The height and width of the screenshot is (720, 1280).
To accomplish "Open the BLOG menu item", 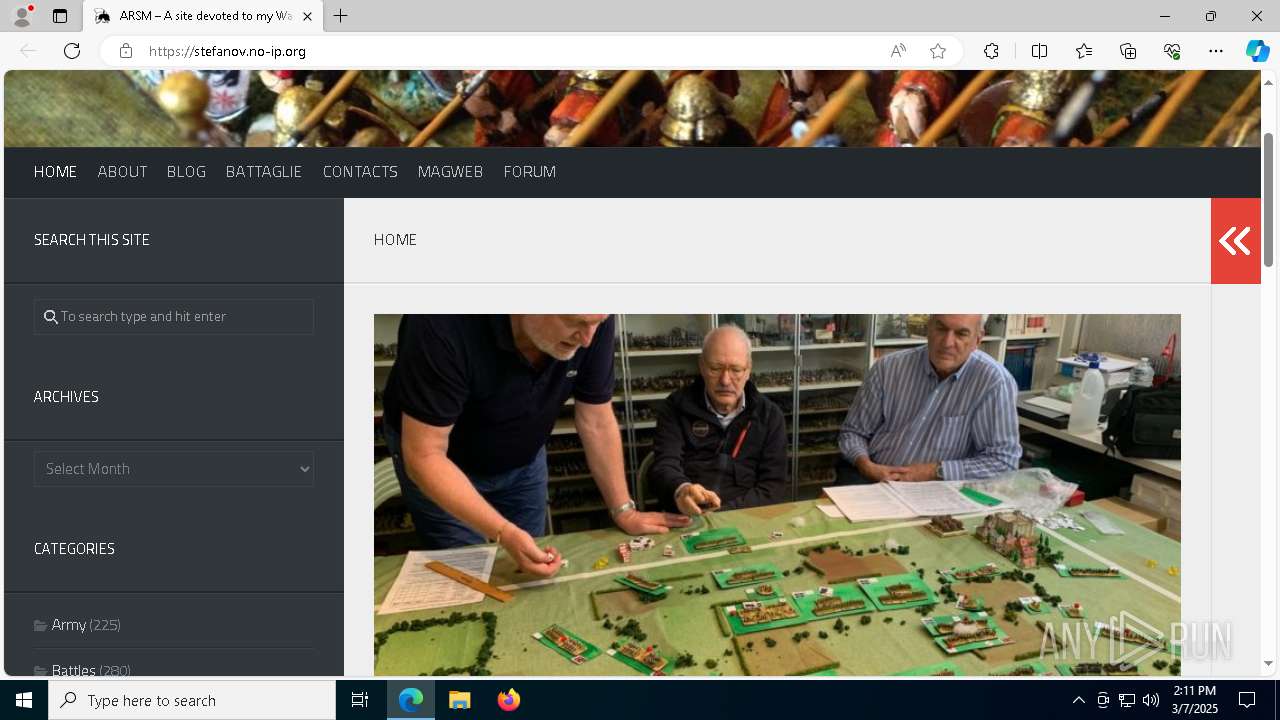I will pos(186,172).
